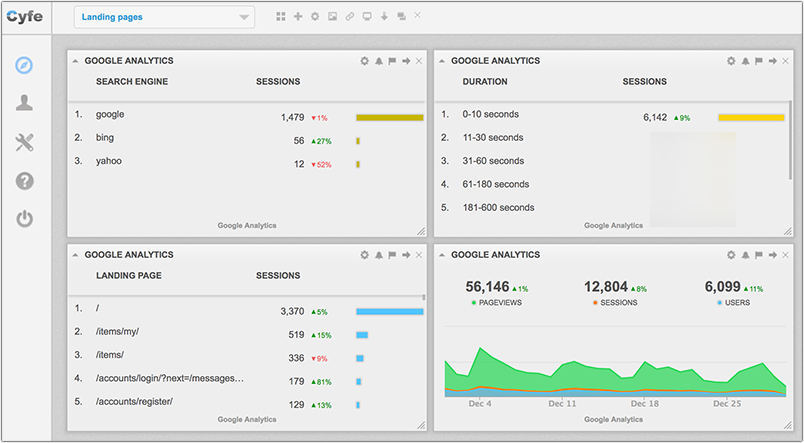Open the tools wrench icon in sidebar
The width and height of the screenshot is (804, 443).
[x=24, y=142]
